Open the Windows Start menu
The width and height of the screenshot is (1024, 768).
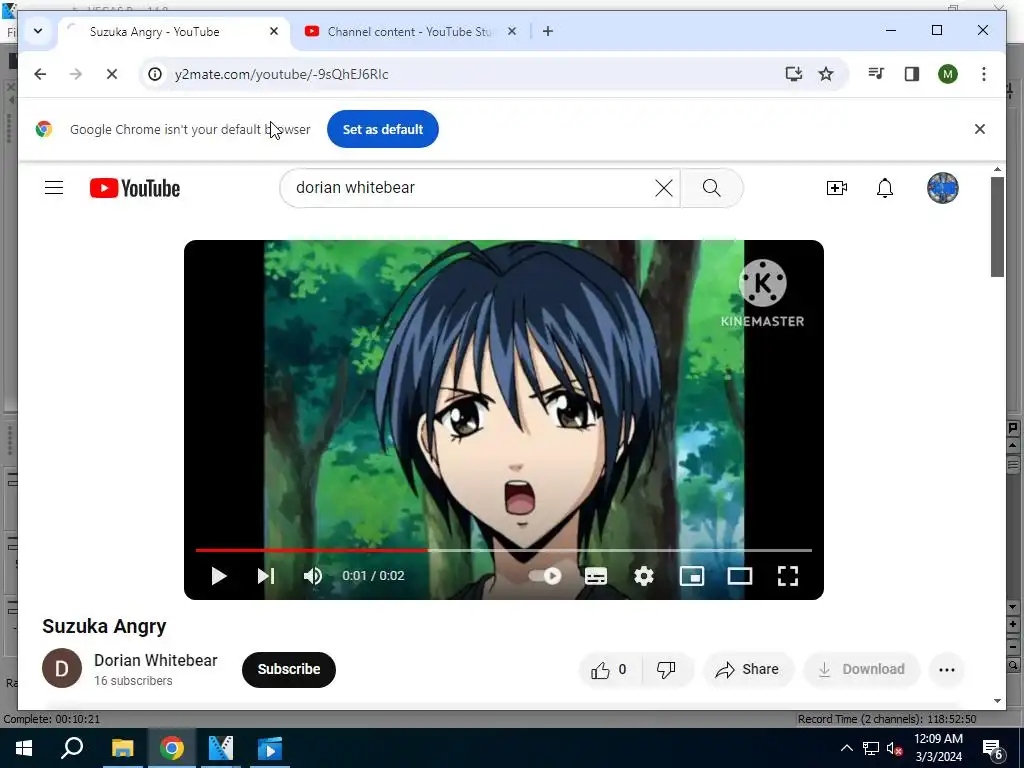[24, 748]
